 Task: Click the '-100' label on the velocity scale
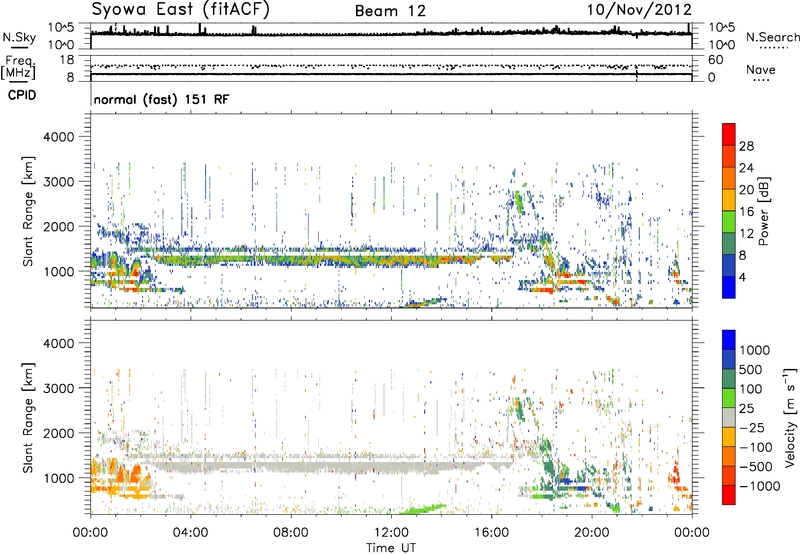(x=755, y=447)
